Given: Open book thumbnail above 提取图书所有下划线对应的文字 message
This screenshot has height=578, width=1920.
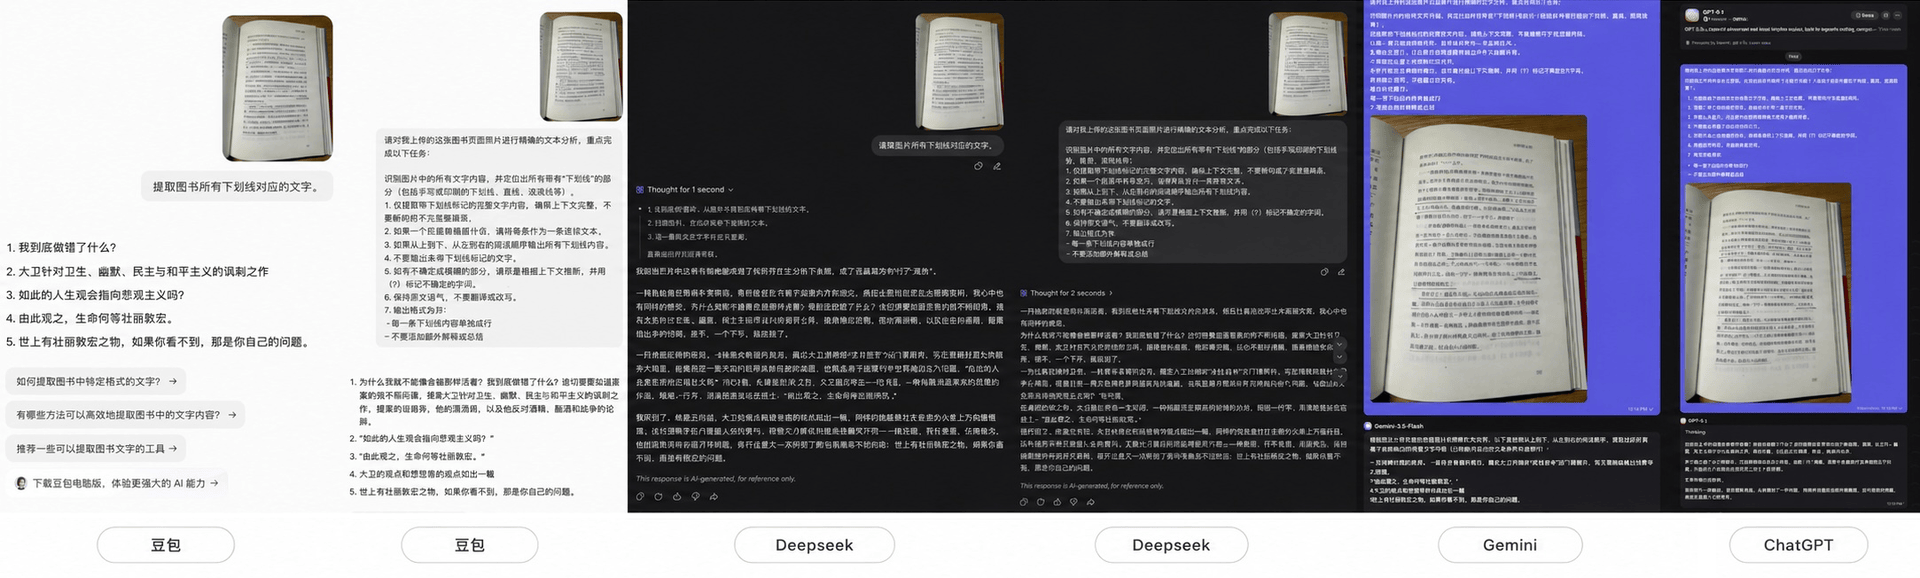Looking at the screenshot, I should [278, 87].
